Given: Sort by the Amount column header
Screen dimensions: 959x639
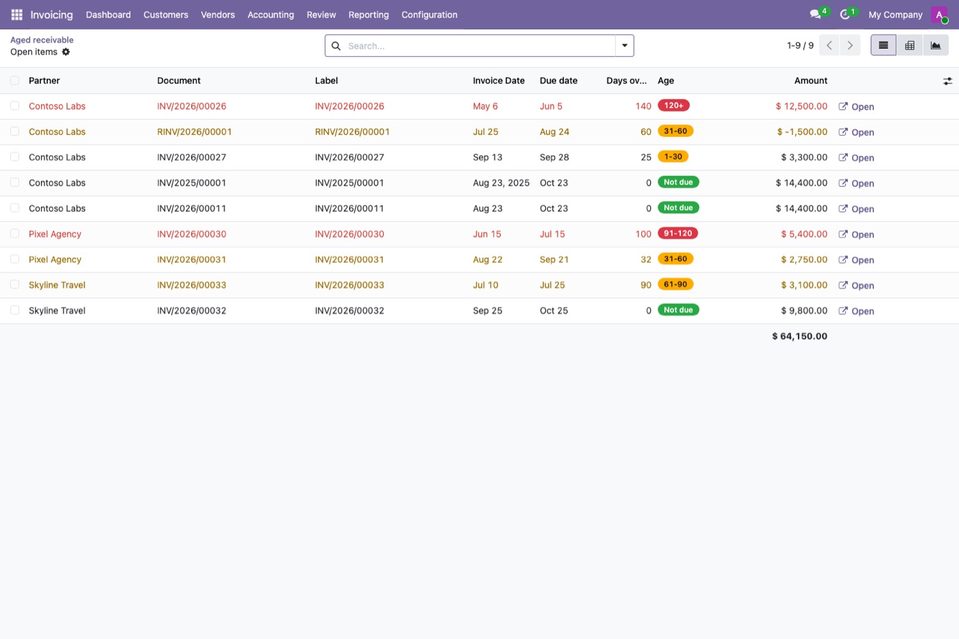Looking at the screenshot, I should (x=810, y=81).
